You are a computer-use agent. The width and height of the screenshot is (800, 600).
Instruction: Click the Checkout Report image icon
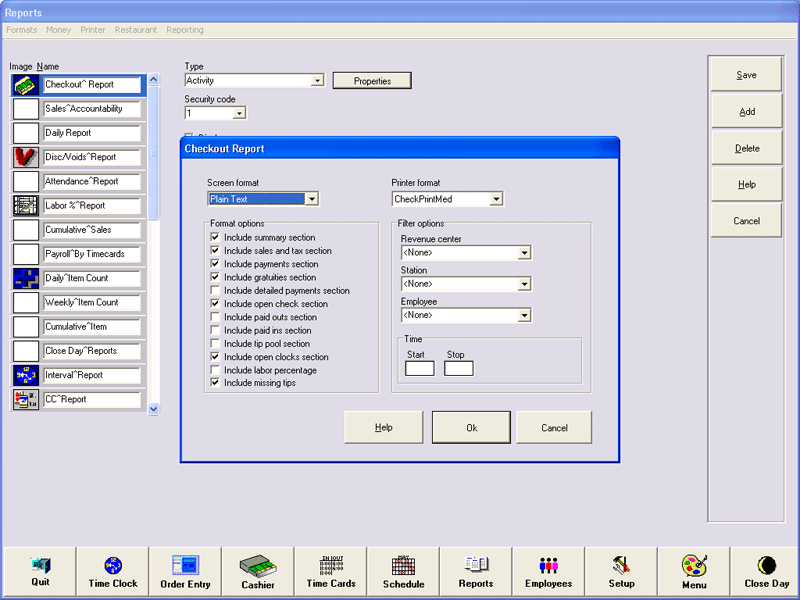(26, 85)
